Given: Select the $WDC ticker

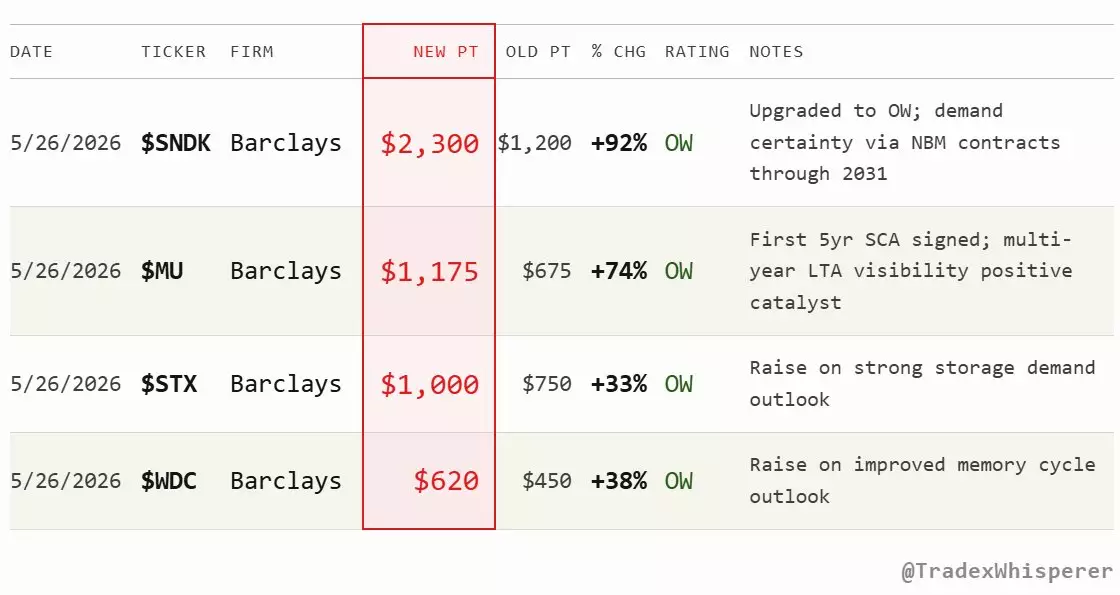Looking at the screenshot, I should pyautogui.click(x=169, y=481).
